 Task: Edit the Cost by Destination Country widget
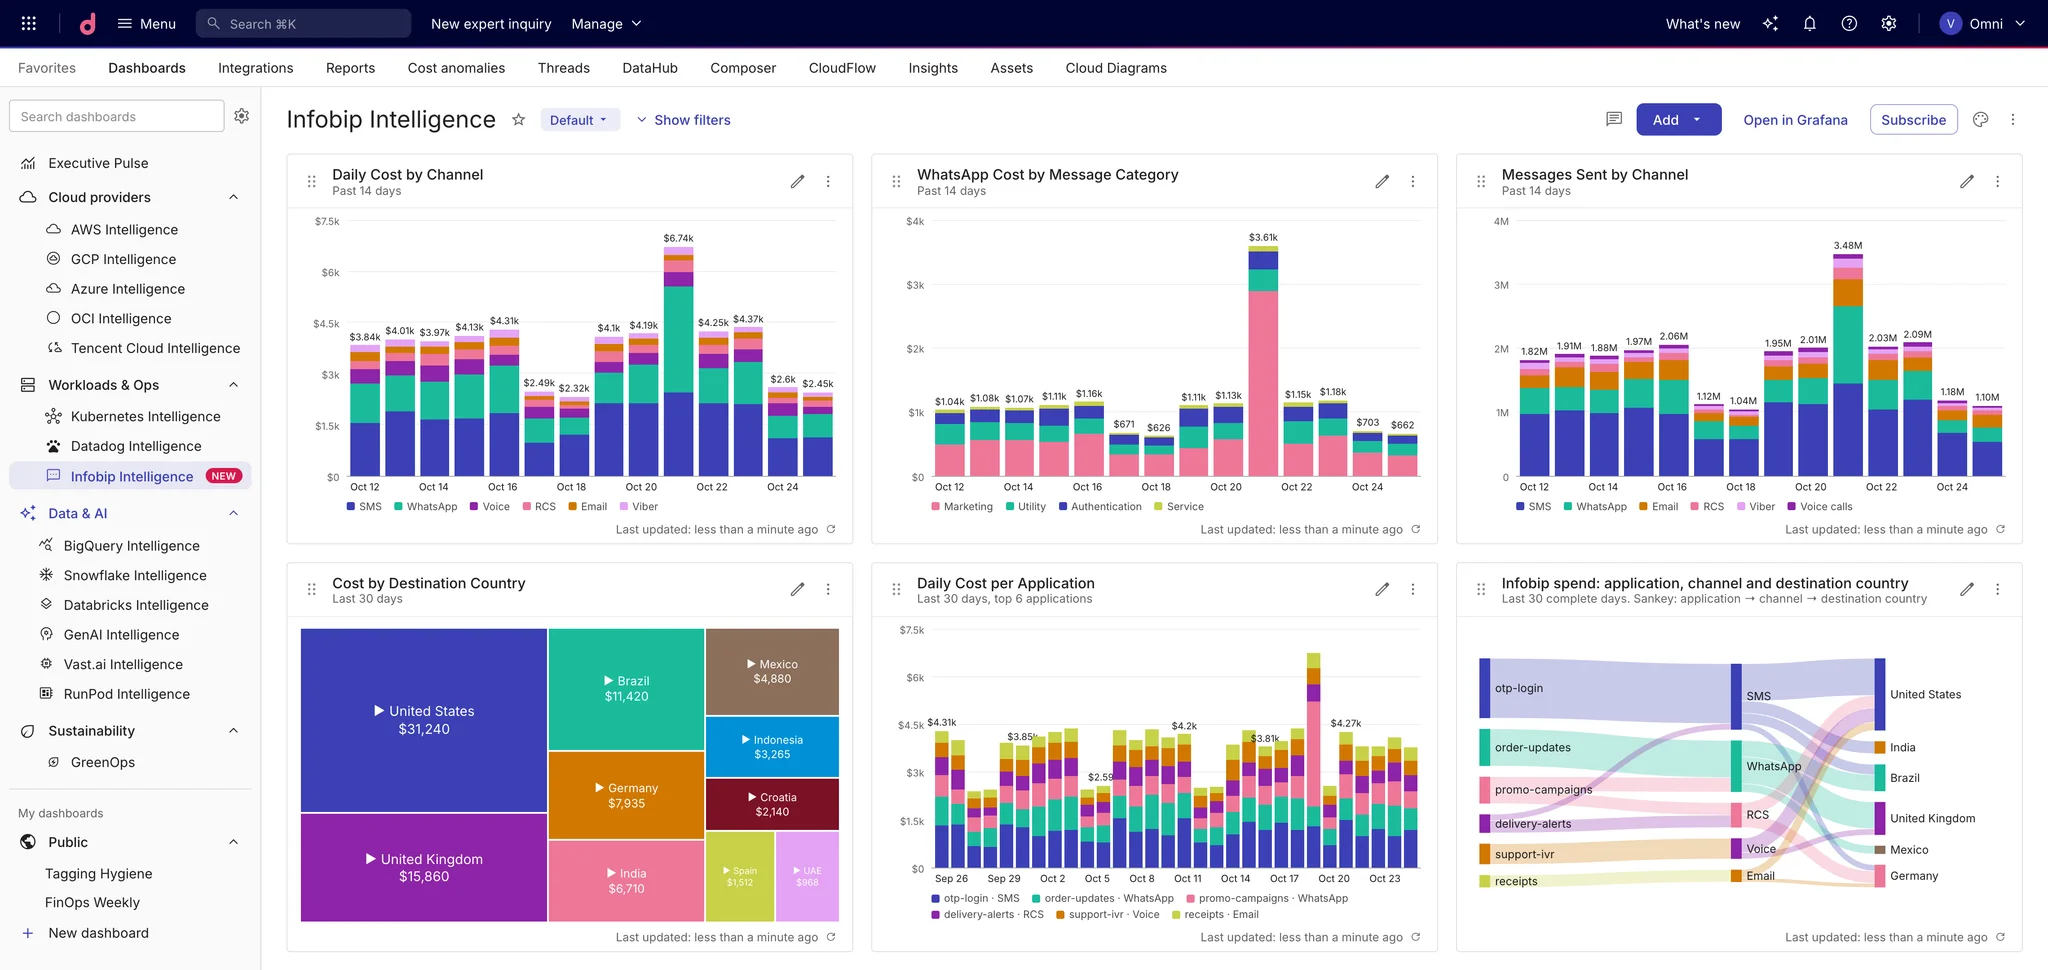(797, 589)
